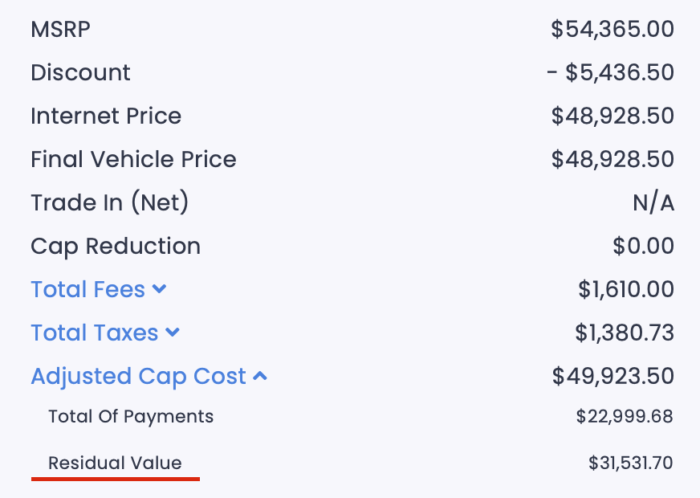This screenshot has height=498, width=700.
Task: Expand the chevron beside Total Fees
Action: [159, 290]
